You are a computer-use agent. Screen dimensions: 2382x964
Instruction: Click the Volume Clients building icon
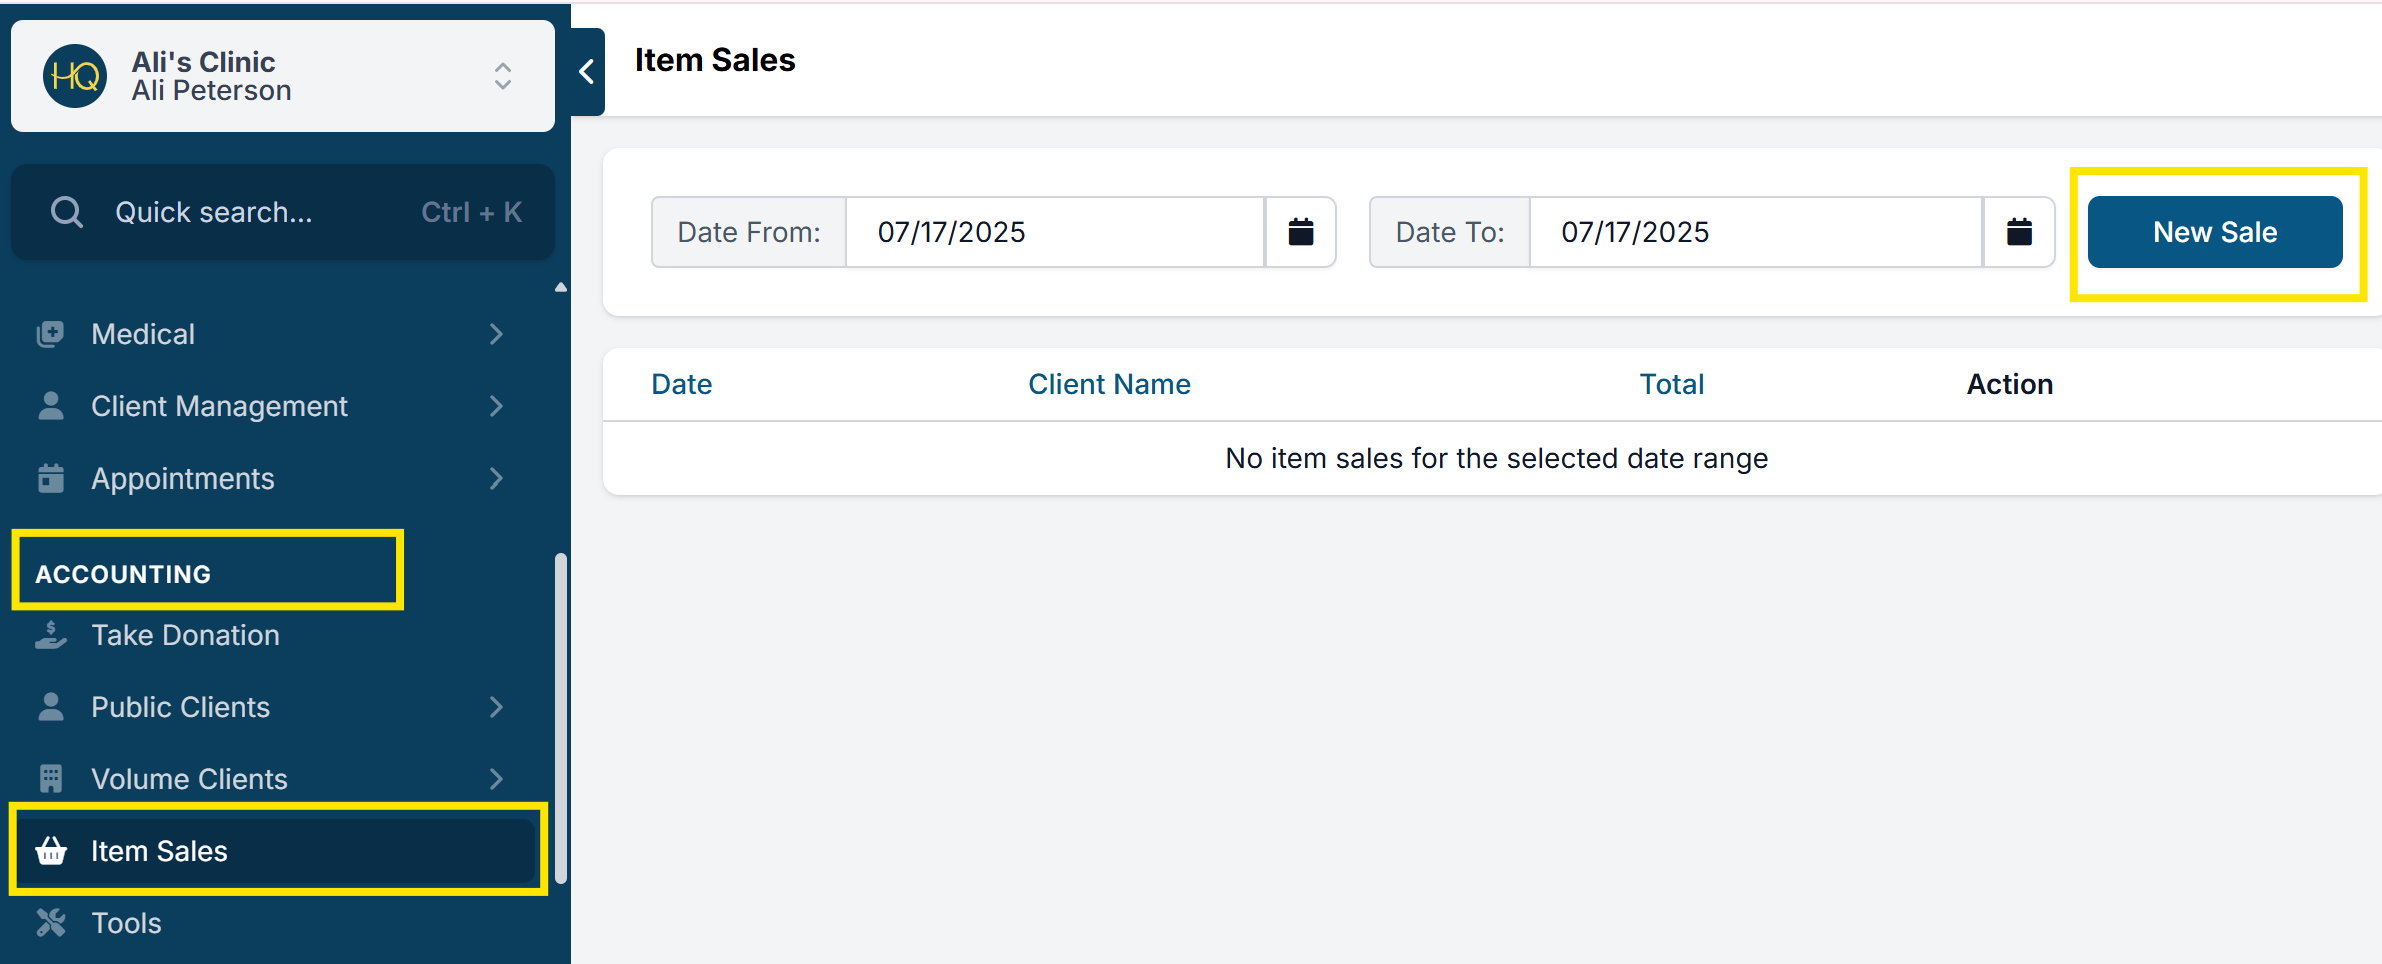51,779
